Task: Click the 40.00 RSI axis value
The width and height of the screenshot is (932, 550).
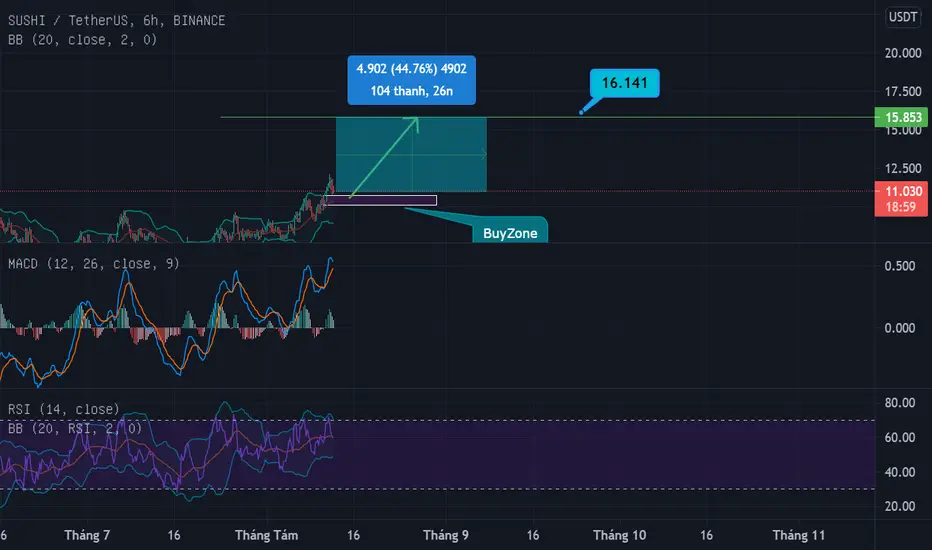Action: [899, 472]
